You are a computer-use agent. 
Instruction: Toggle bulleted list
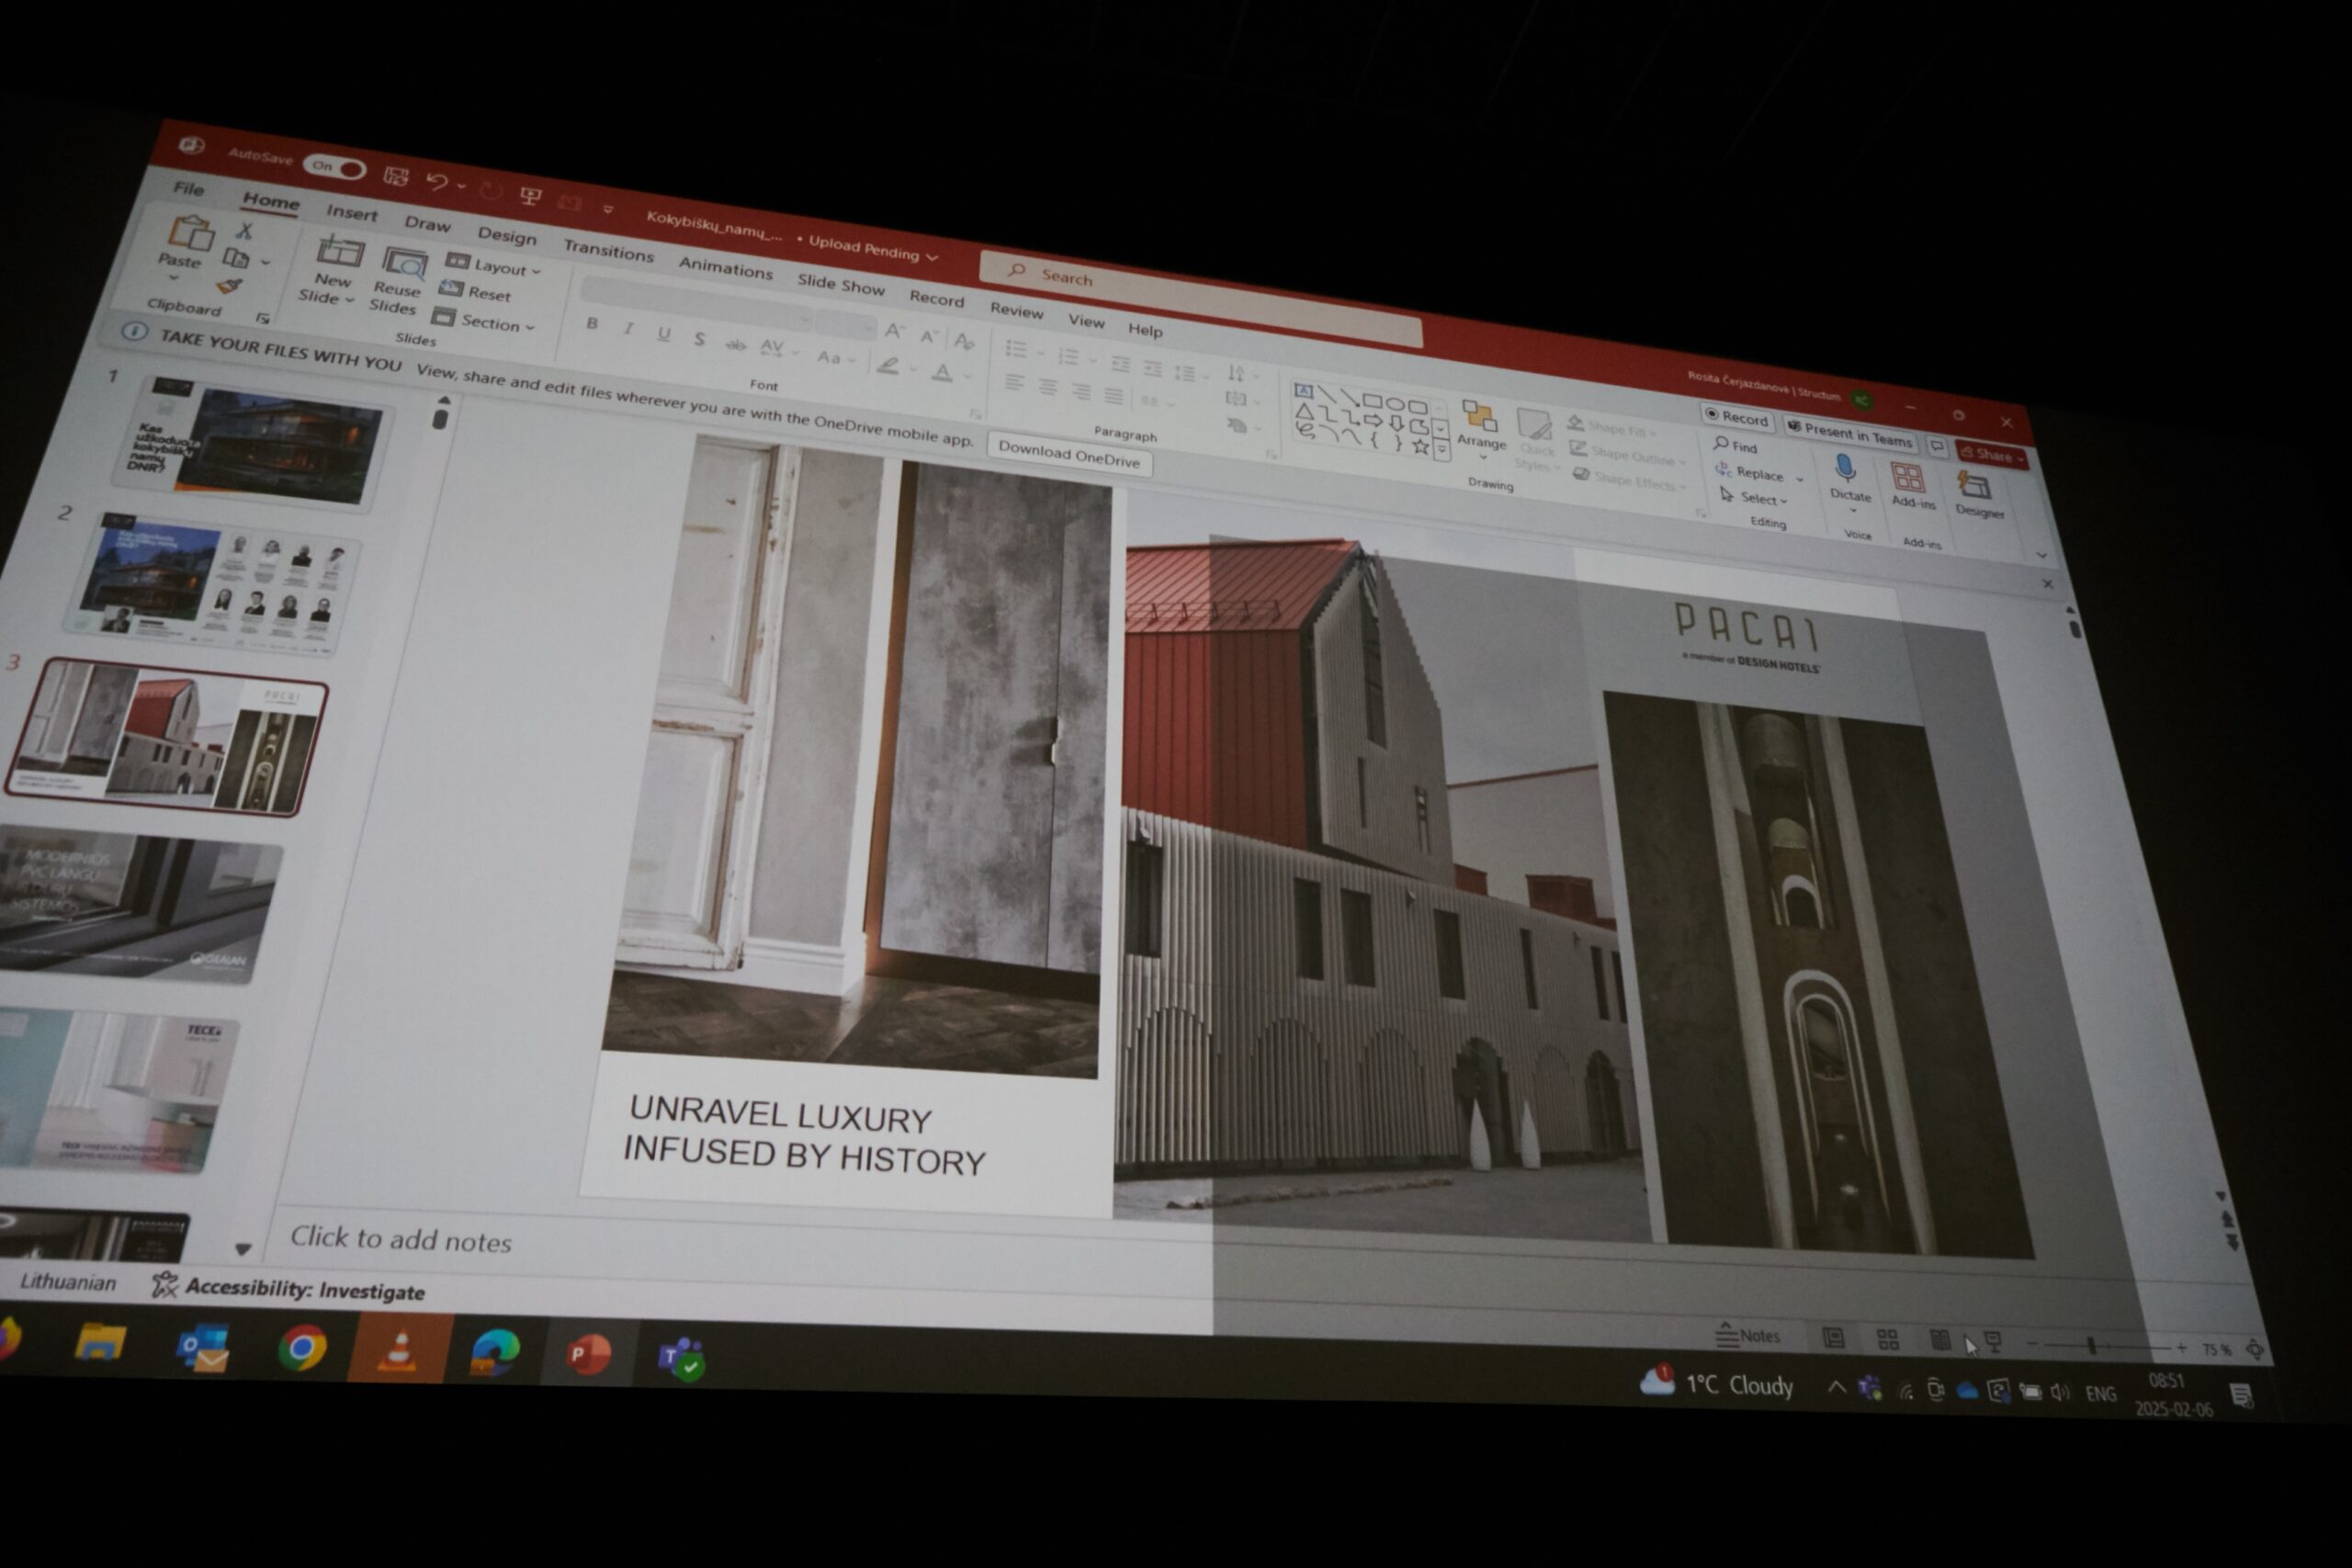1016,348
